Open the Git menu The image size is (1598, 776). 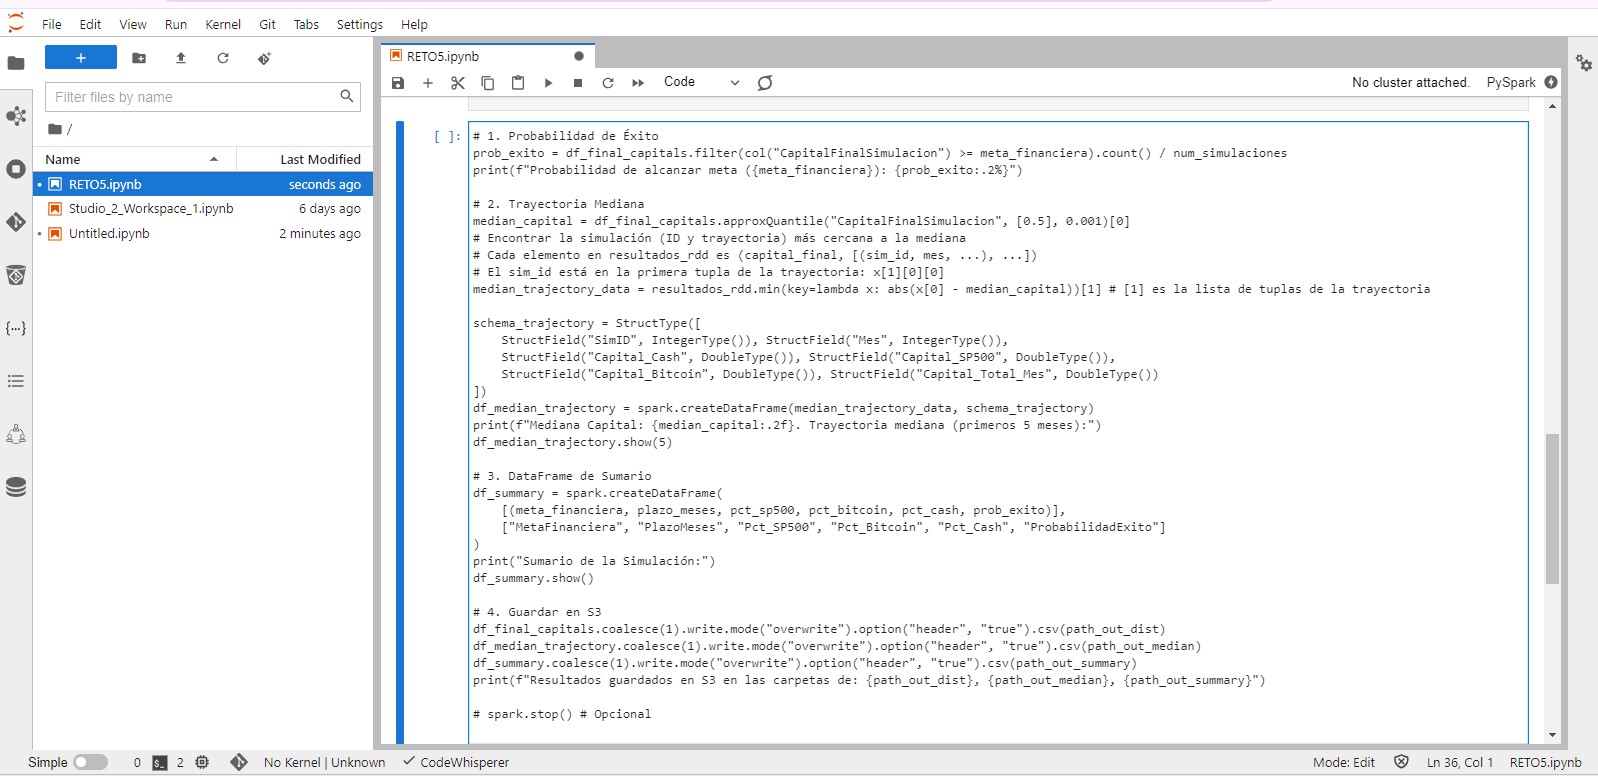click(267, 24)
